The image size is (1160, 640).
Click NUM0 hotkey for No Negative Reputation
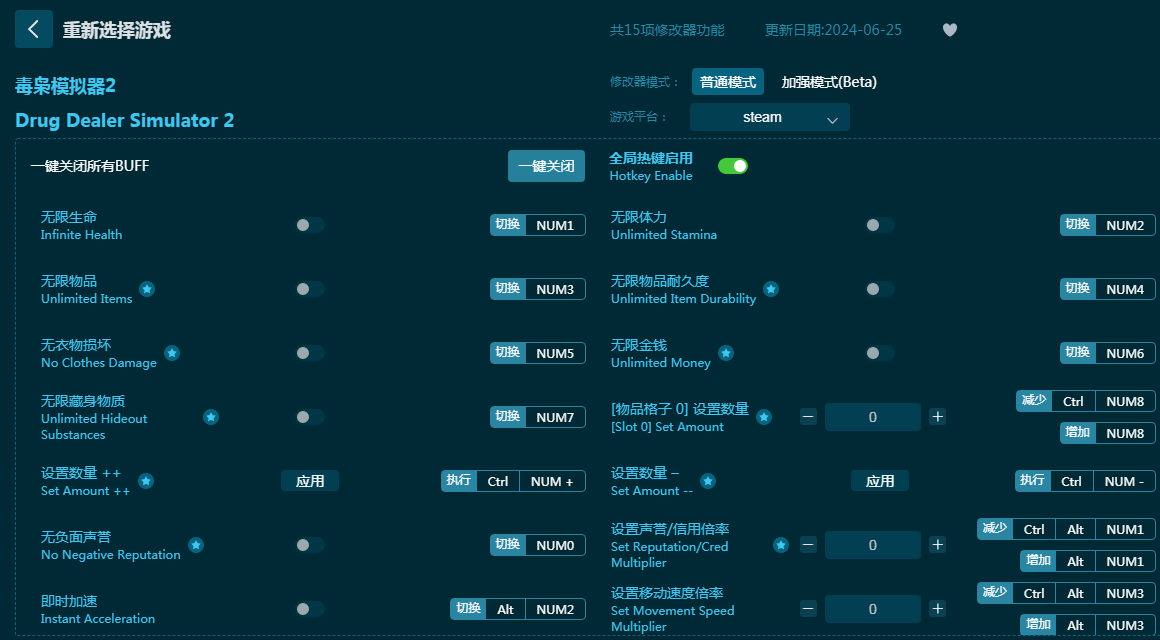click(x=555, y=545)
